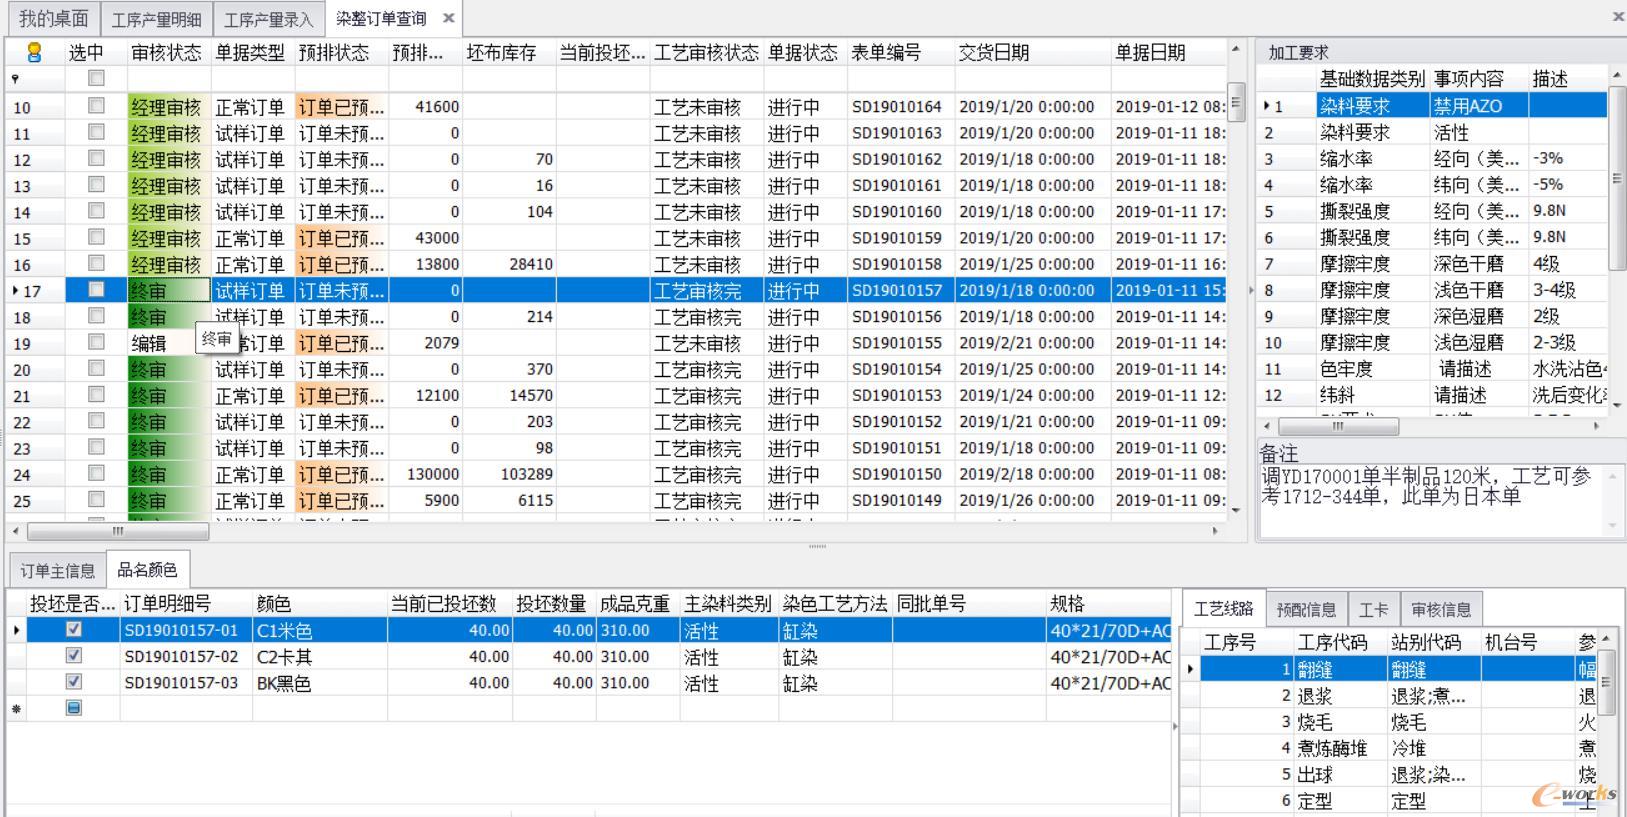Tick checkbox for row 15 order
Image resolution: width=1627 pixels, height=817 pixels.
tap(96, 237)
